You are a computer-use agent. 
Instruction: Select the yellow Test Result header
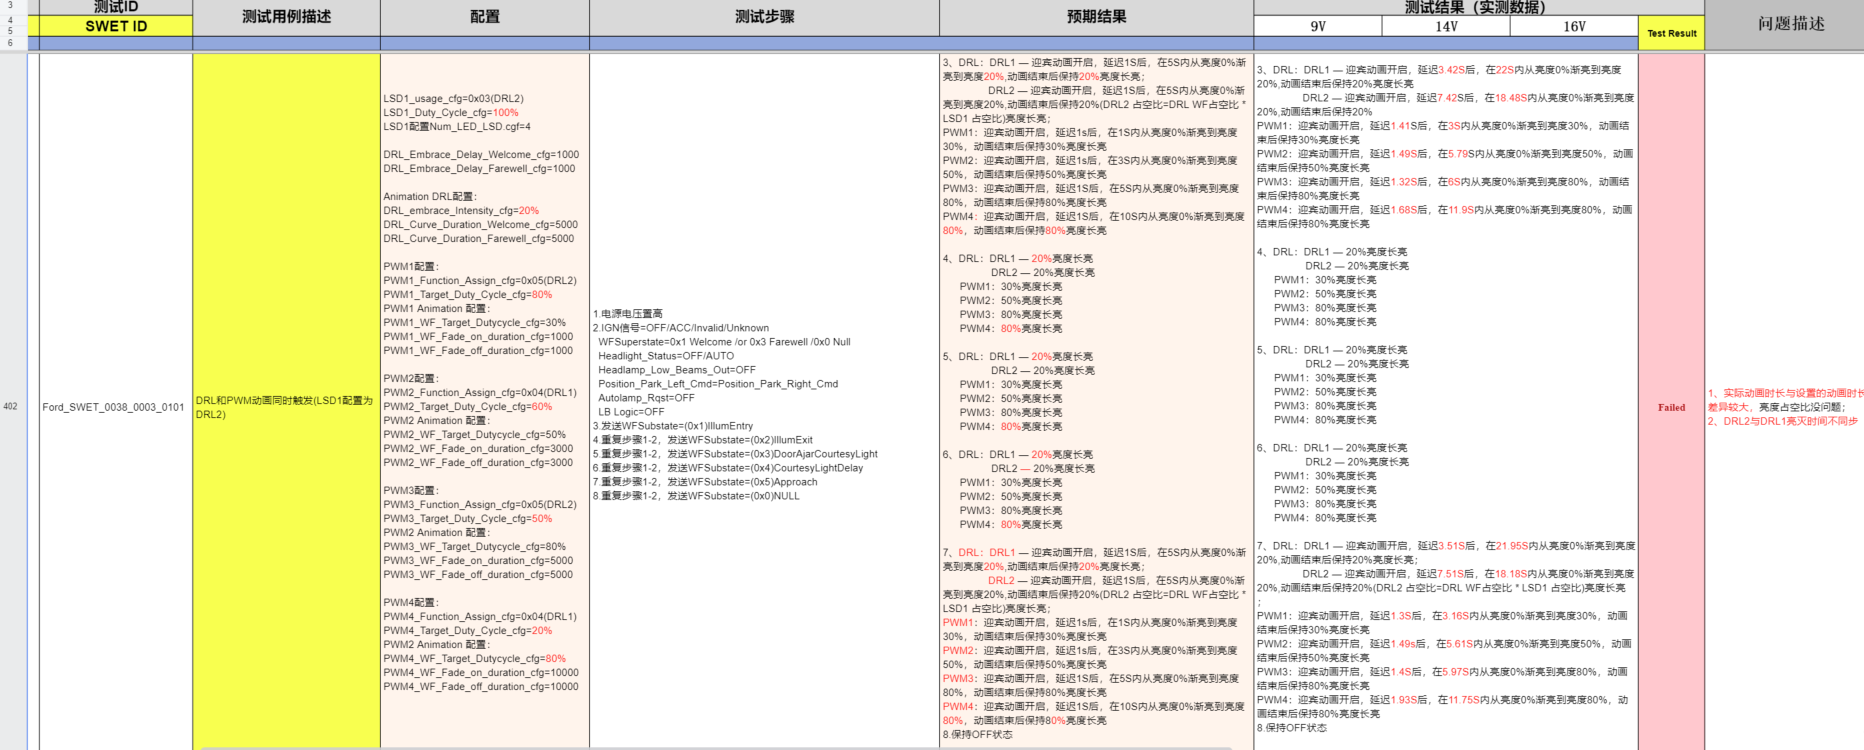[x=1671, y=33]
